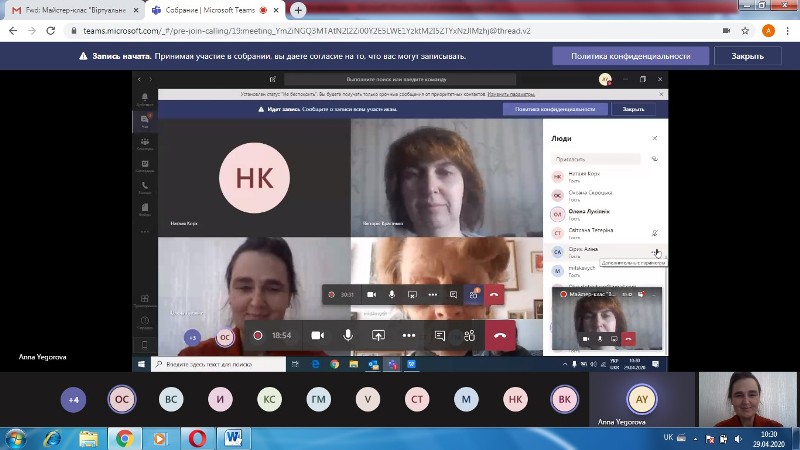
Task: Open Chat icon in shared Teams sidebar
Action: coord(145,121)
